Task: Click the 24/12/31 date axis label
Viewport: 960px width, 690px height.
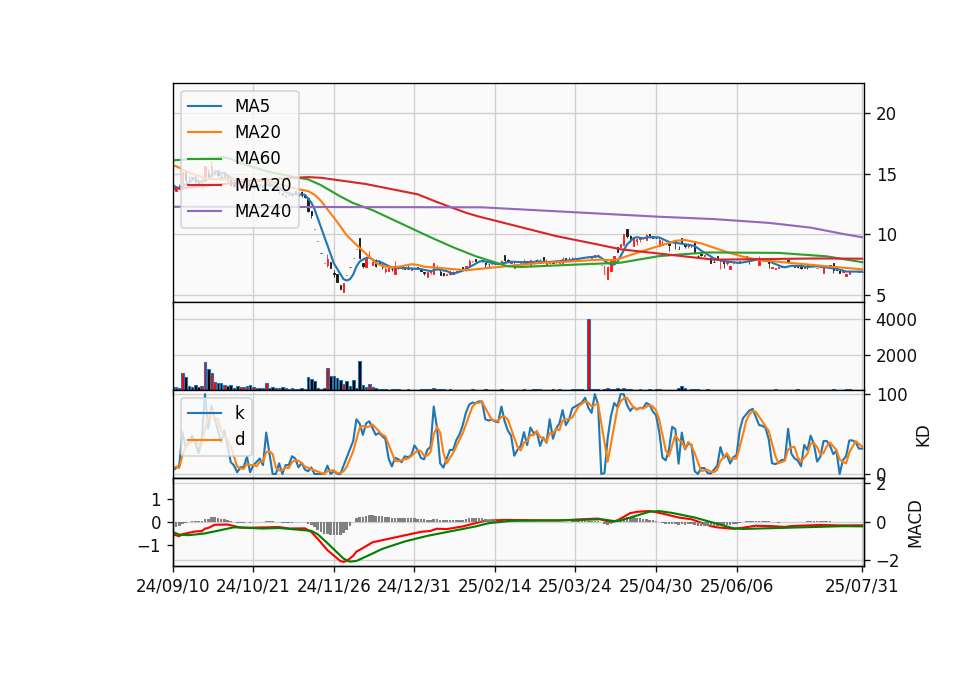Action: click(414, 586)
